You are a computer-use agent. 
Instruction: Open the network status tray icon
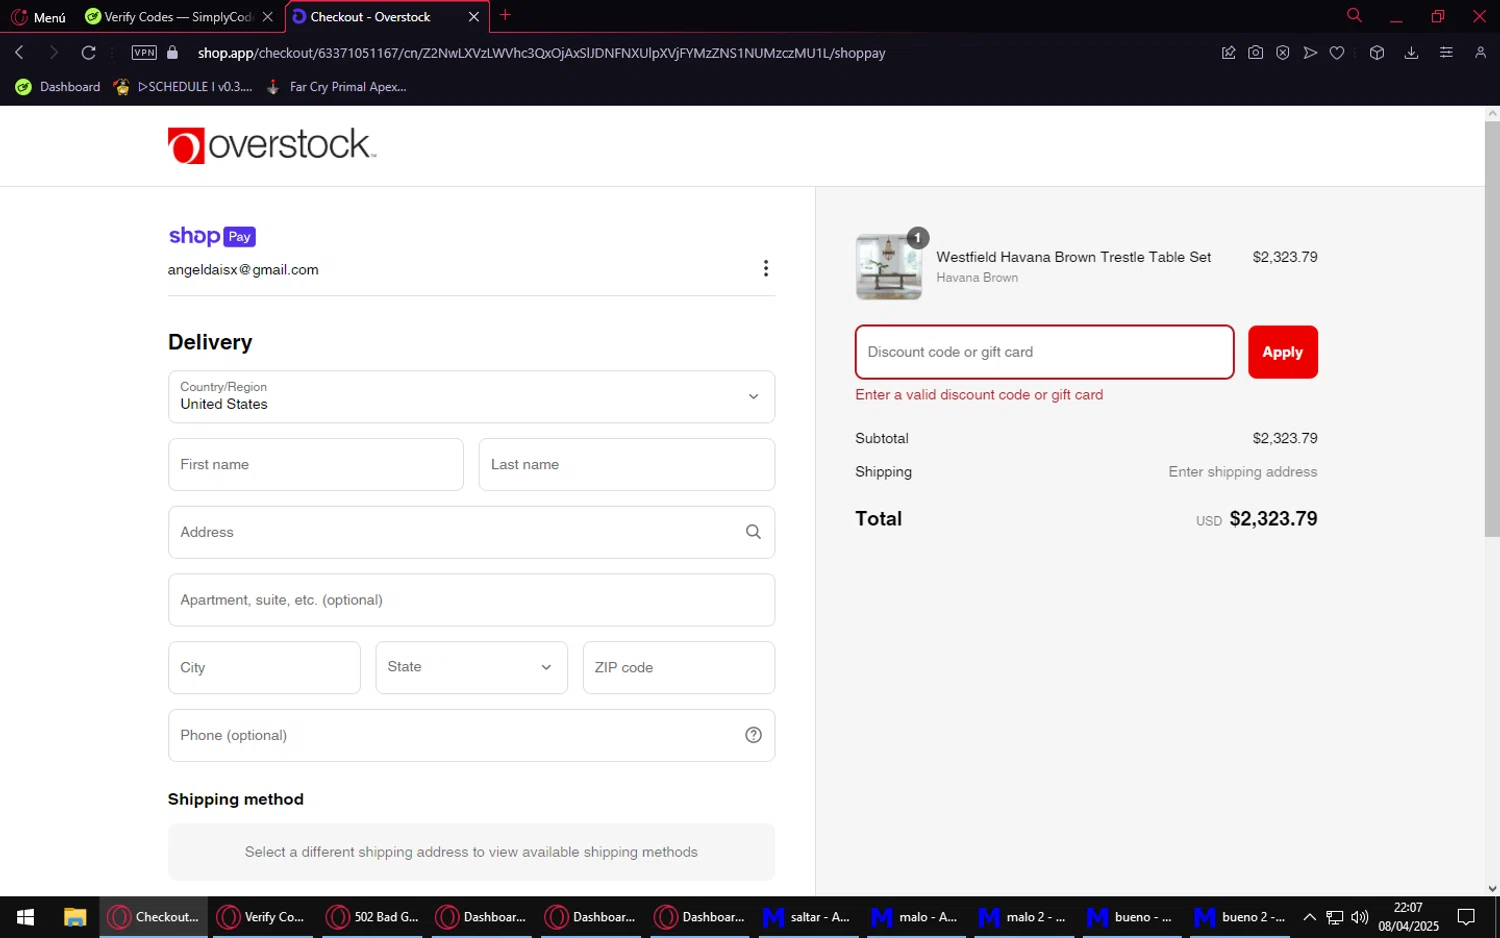tap(1335, 917)
